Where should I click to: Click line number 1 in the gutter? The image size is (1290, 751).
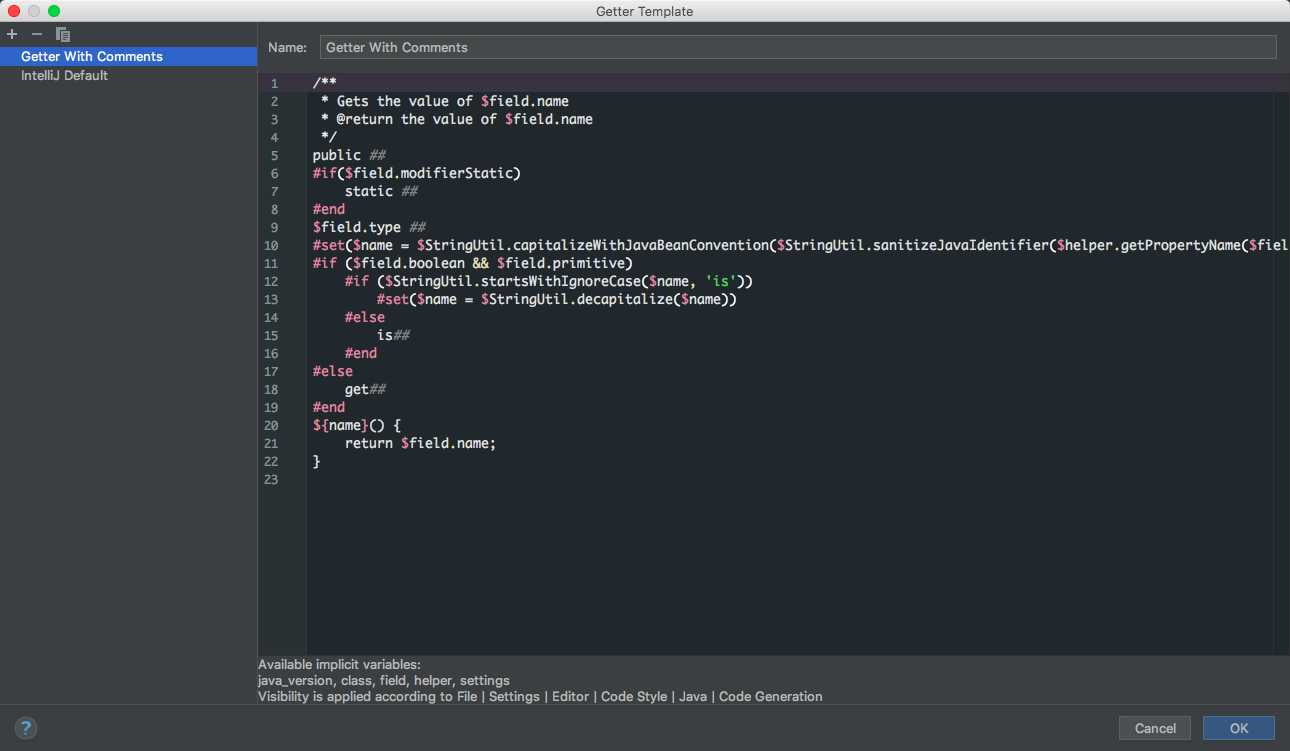(x=274, y=83)
